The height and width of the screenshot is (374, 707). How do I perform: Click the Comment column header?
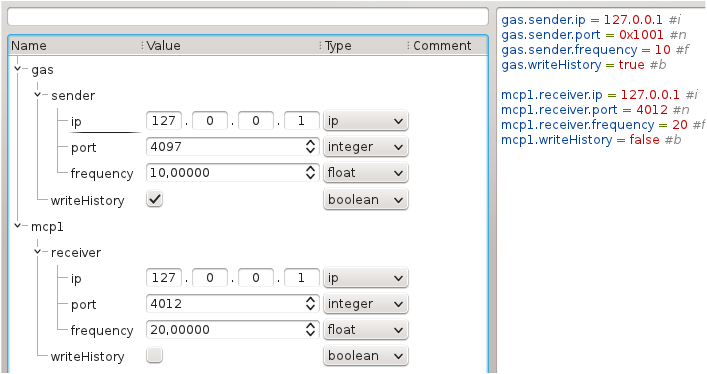pyautogui.click(x=447, y=46)
